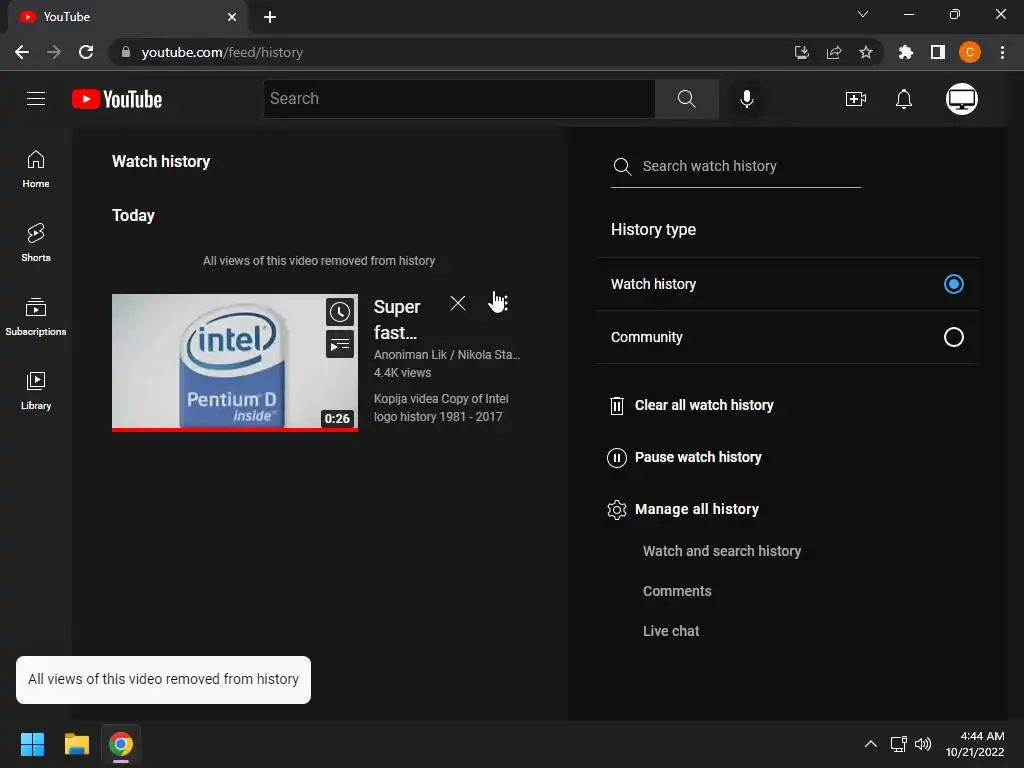Screen dimensions: 1024x768
Task: Select the Watch history radio button
Action: pos(953,284)
